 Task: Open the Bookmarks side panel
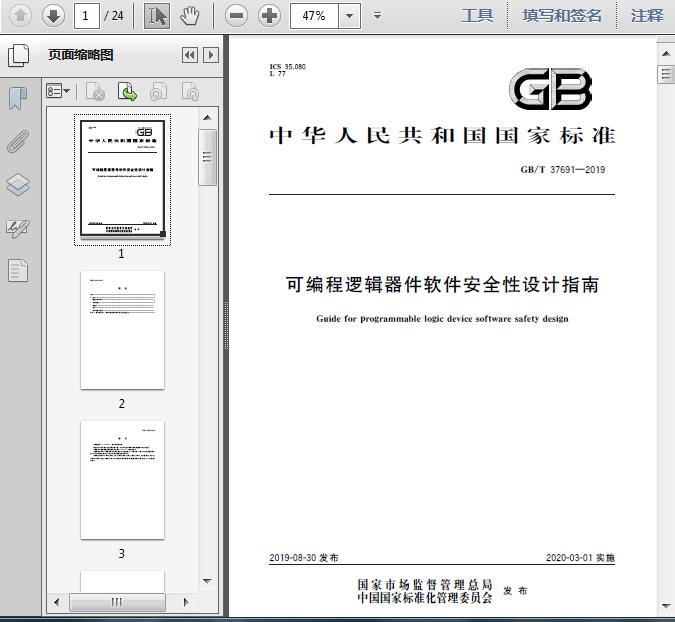(x=18, y=98)
